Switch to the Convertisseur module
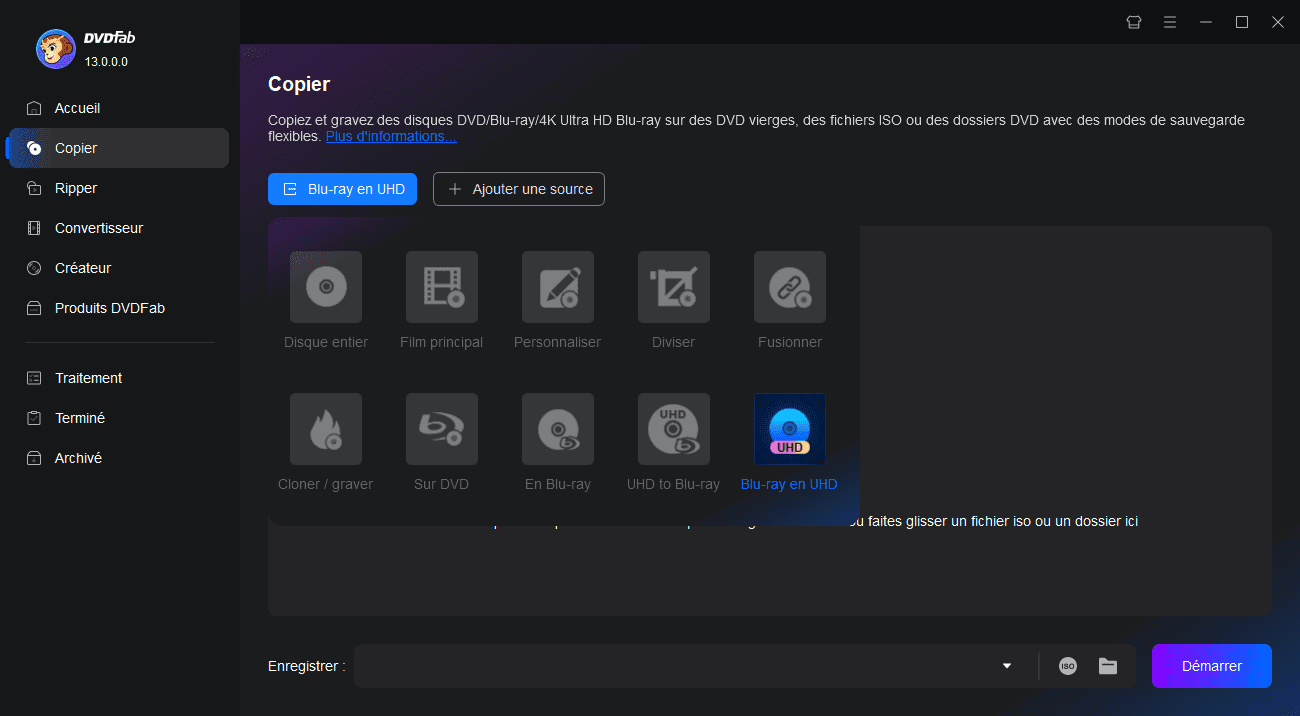This screenshot has height=716, width=1300. point(118,228)
